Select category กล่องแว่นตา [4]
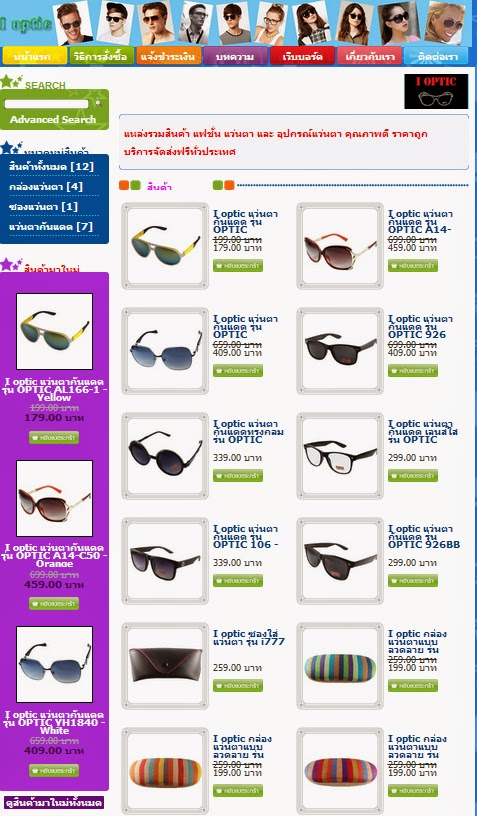The height and width of the screenshot is (816, 477). click(46, 187)
